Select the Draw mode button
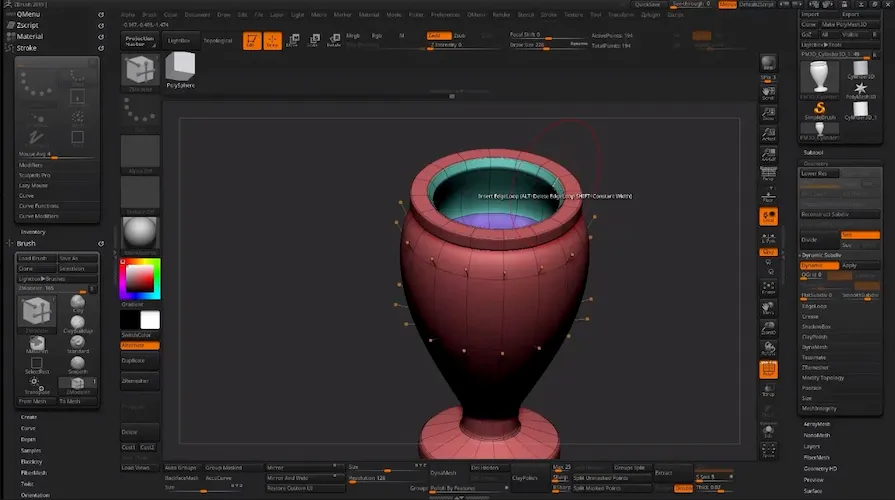This screenshot has height=500, width=895. click(x=270, y=40)
